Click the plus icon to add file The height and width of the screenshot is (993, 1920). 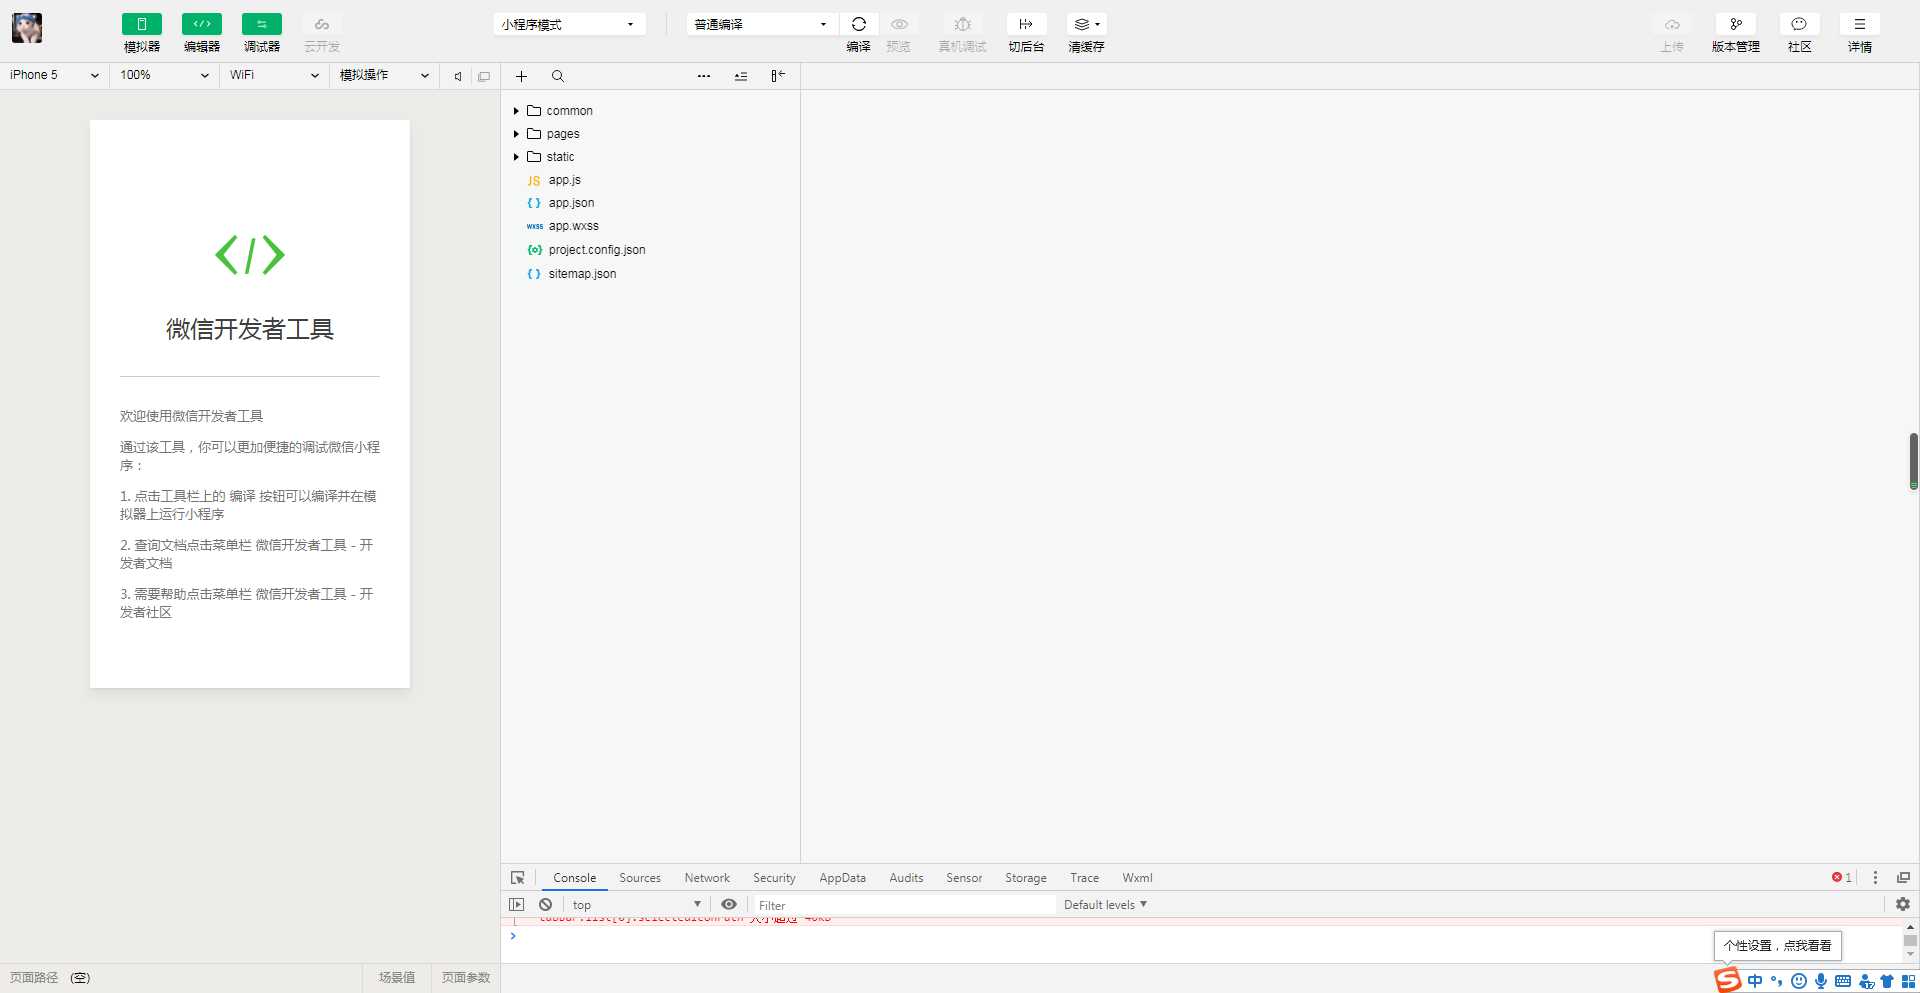click(x=521, y=76)
